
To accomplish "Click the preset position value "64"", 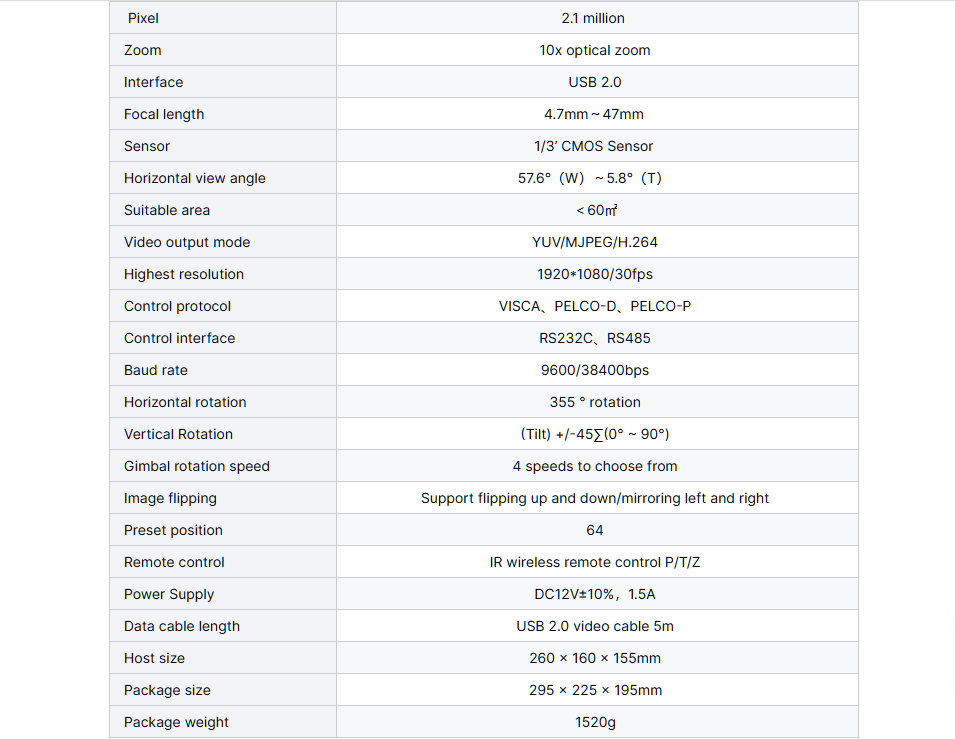I will pyautogui.click(x=595, y=530).
